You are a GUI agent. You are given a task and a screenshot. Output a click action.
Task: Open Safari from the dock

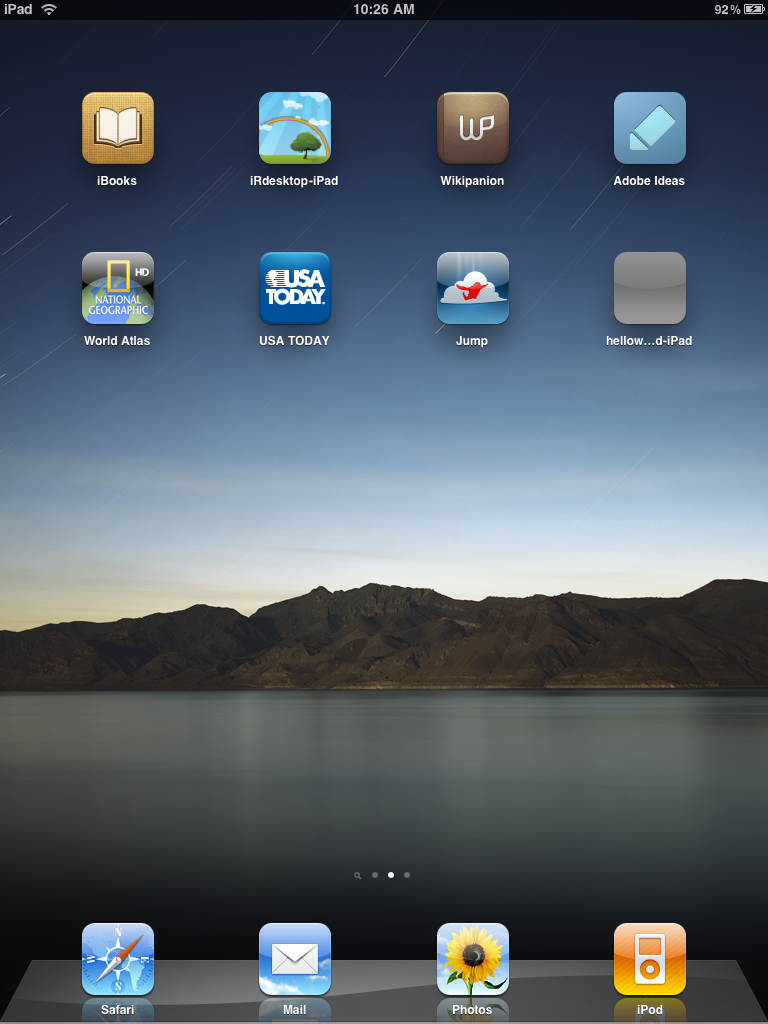[x=118, y=959]
